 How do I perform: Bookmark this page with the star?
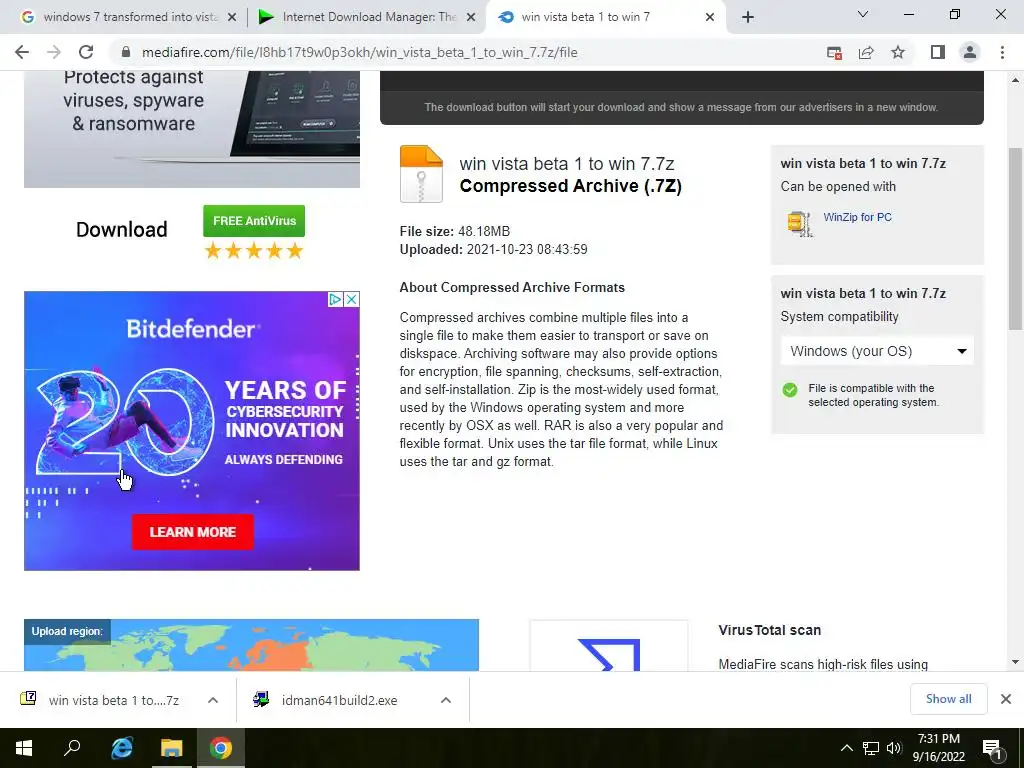[x=898, y=52]
